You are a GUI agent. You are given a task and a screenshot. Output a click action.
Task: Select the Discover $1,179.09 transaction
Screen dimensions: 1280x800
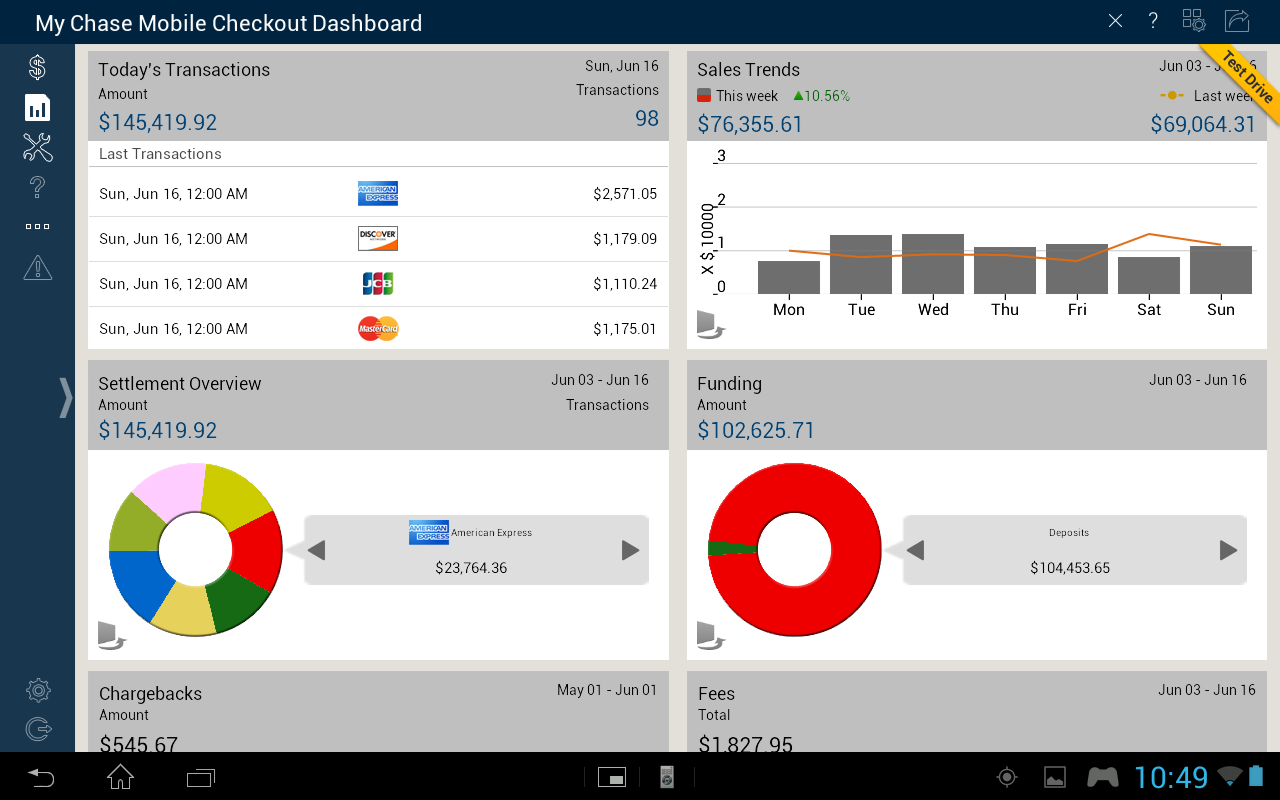[378, 239]
